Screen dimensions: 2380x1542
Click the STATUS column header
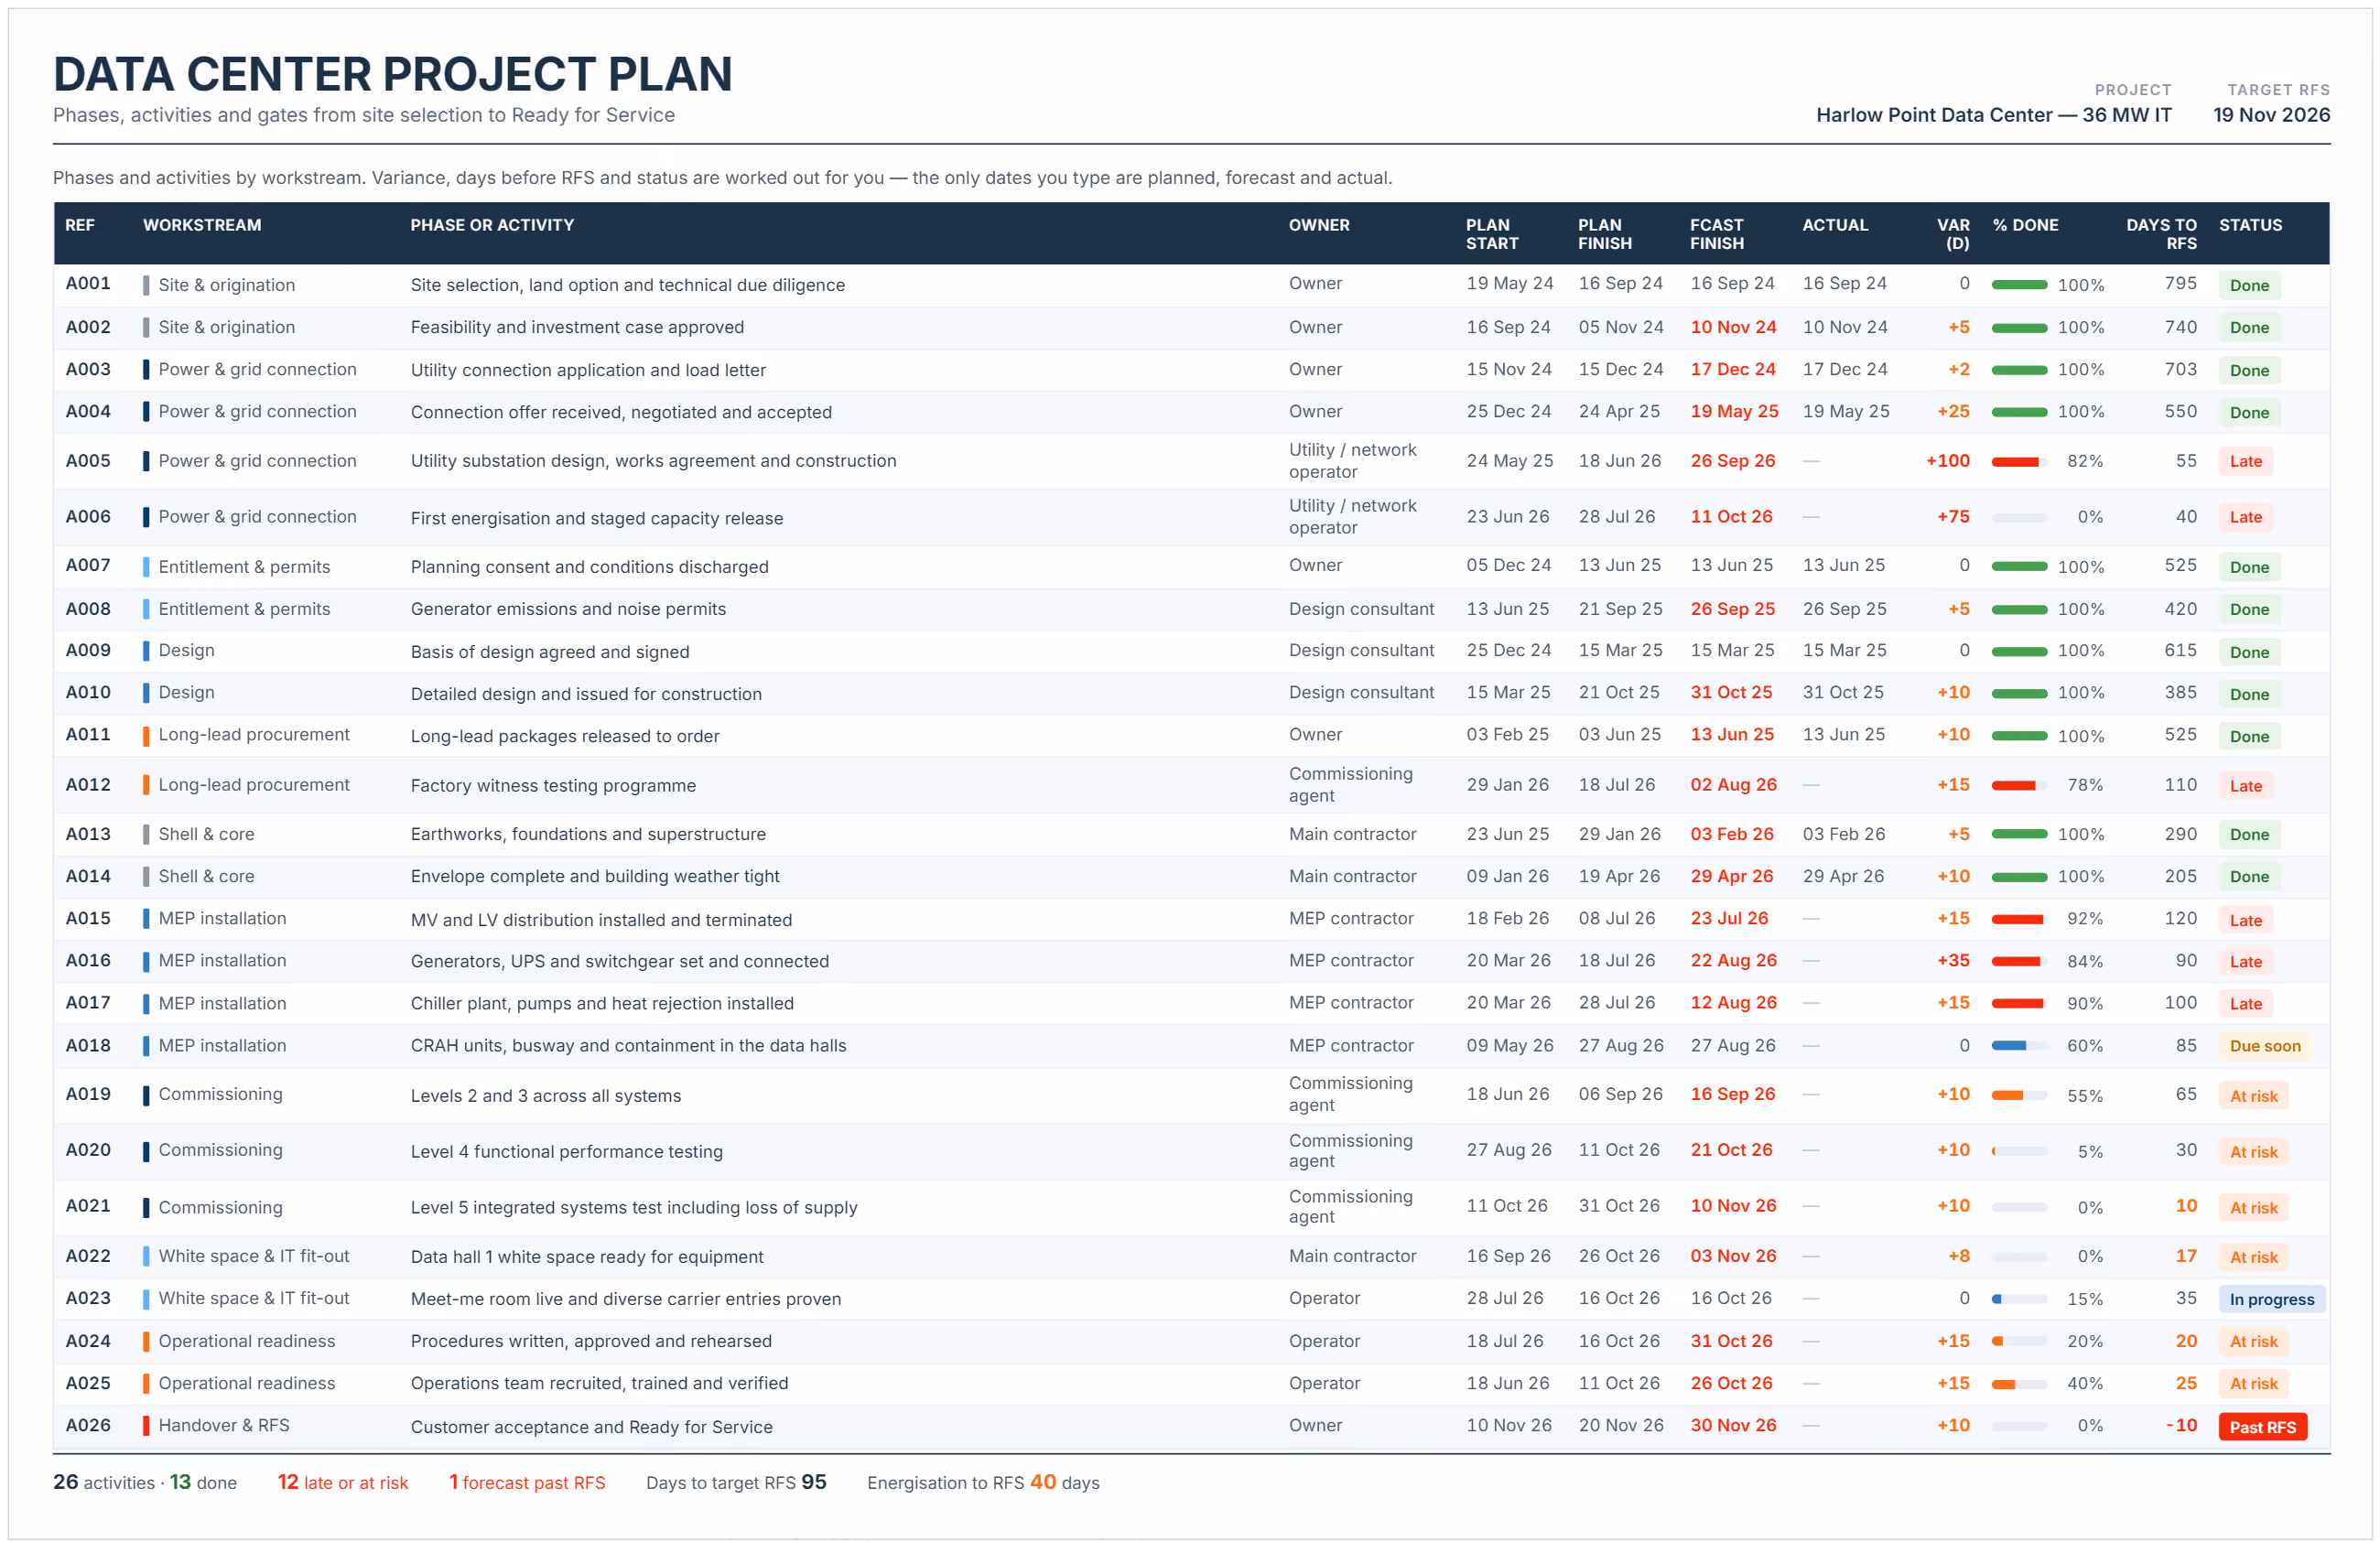click(2250, 225)
